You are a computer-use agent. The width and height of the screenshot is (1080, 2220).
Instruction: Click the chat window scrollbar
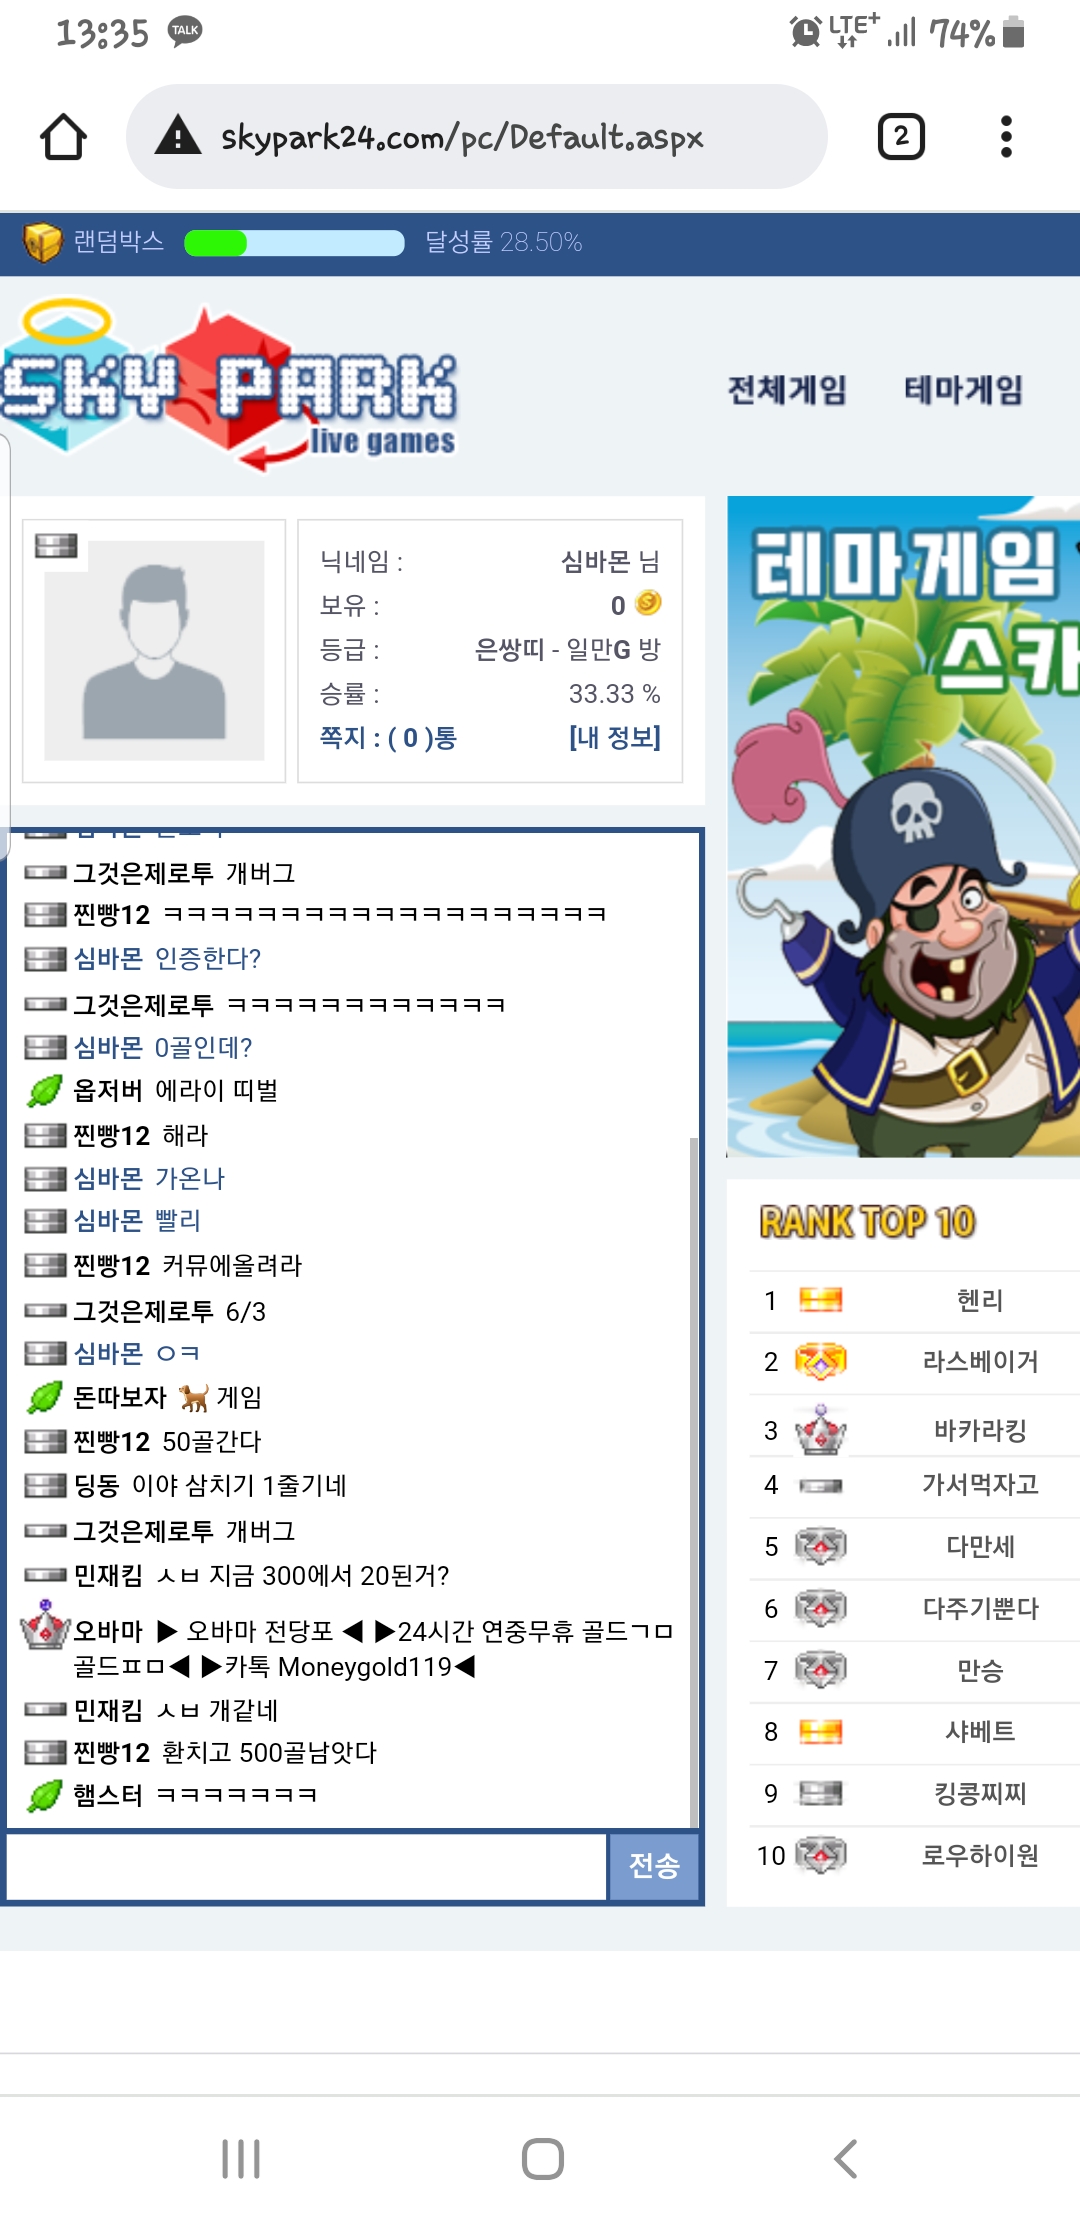pyautogui.click(x=694, y=1480)
